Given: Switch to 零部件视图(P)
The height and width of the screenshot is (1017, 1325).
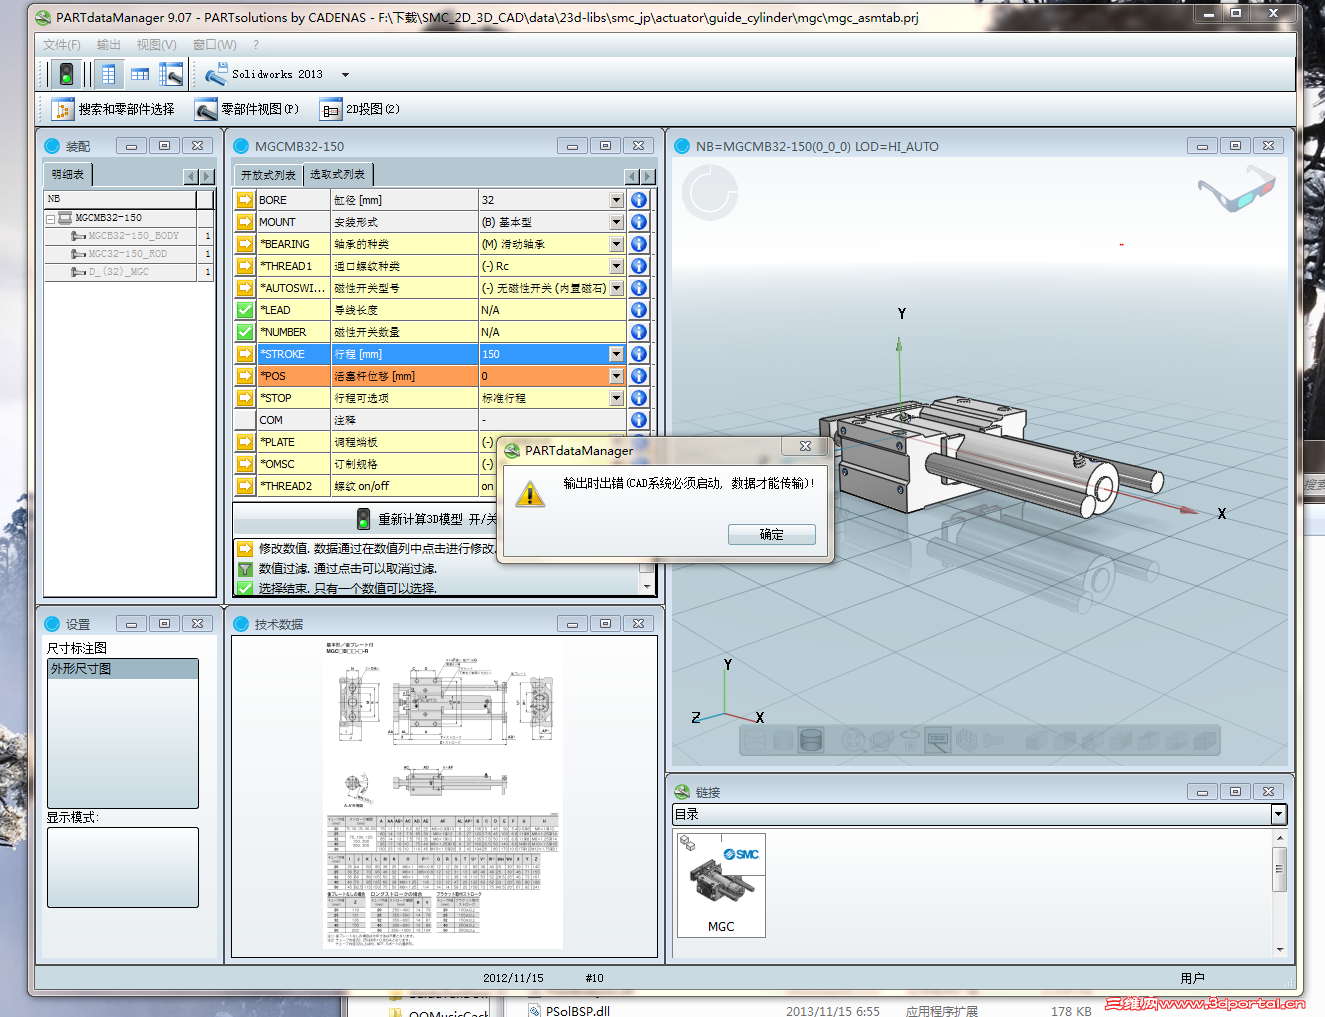Looking at the screenshot, I should [x=247, y=109].
